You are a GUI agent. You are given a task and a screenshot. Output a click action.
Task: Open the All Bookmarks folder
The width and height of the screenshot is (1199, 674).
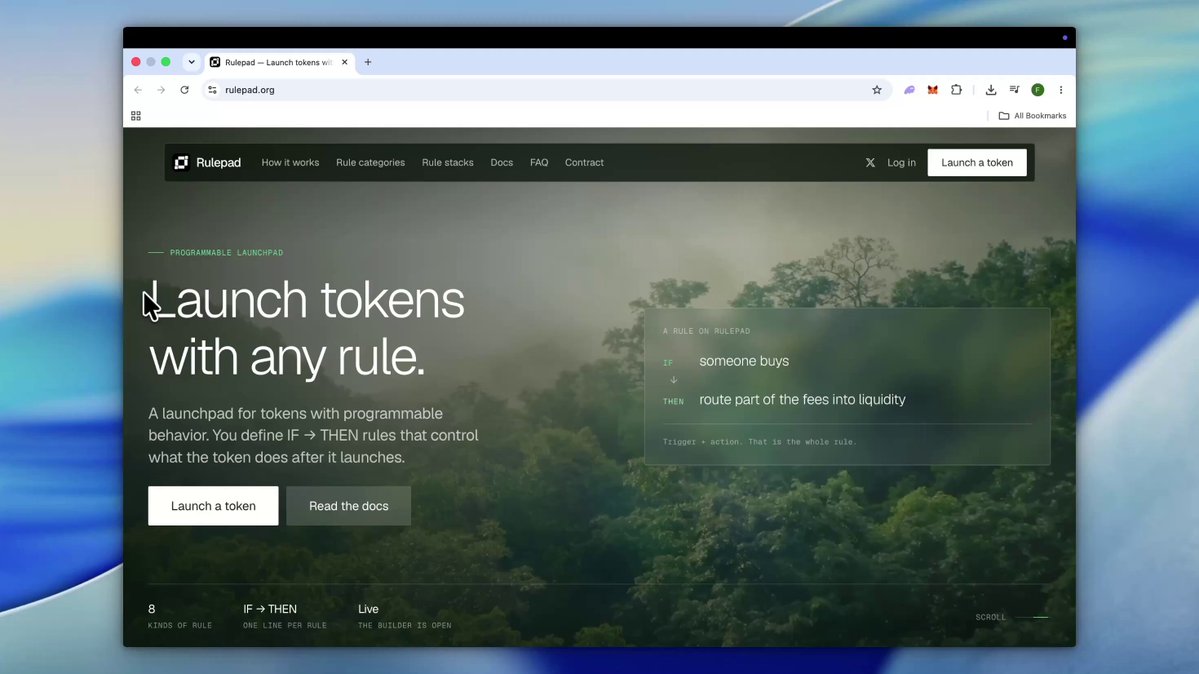[1032, 116]
